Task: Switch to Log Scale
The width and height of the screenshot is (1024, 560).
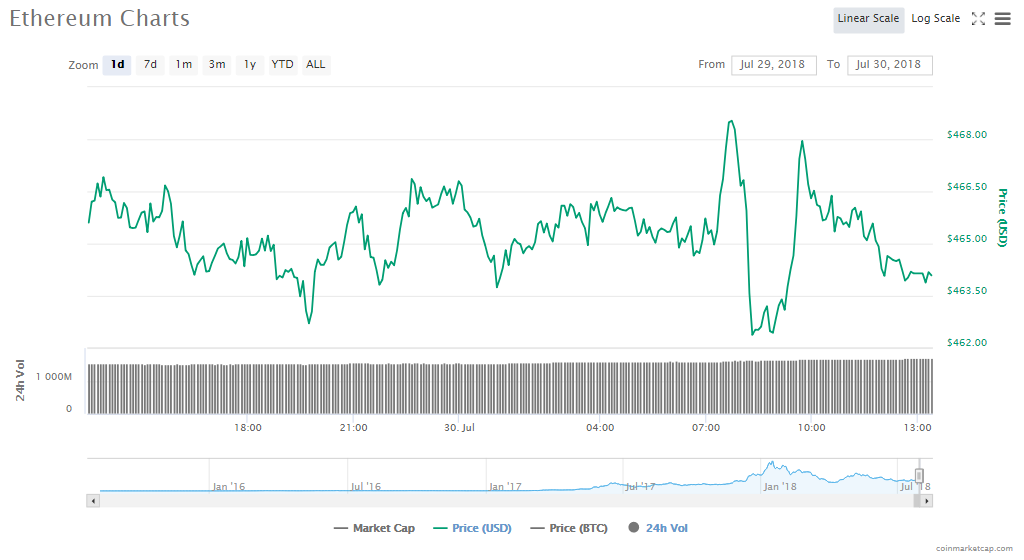Action: (935, 18)
